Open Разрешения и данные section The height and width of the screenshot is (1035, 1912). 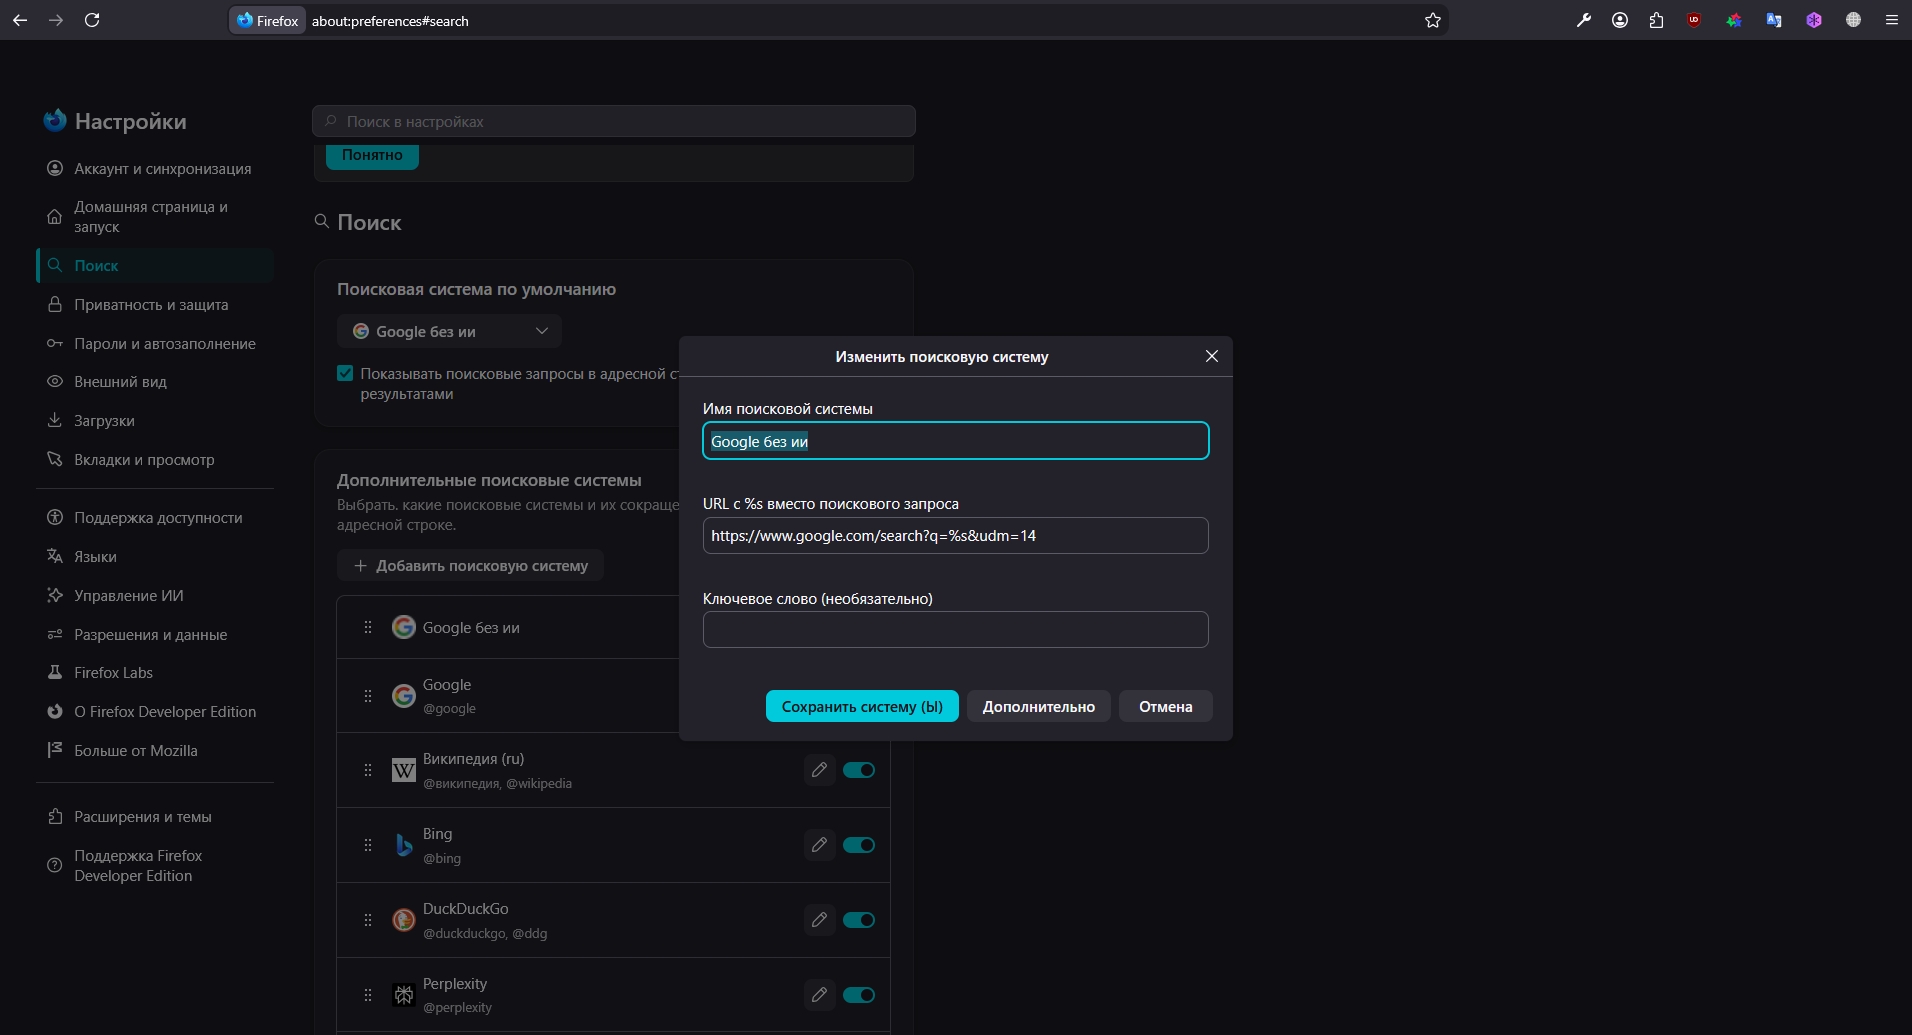pos(155,634)
